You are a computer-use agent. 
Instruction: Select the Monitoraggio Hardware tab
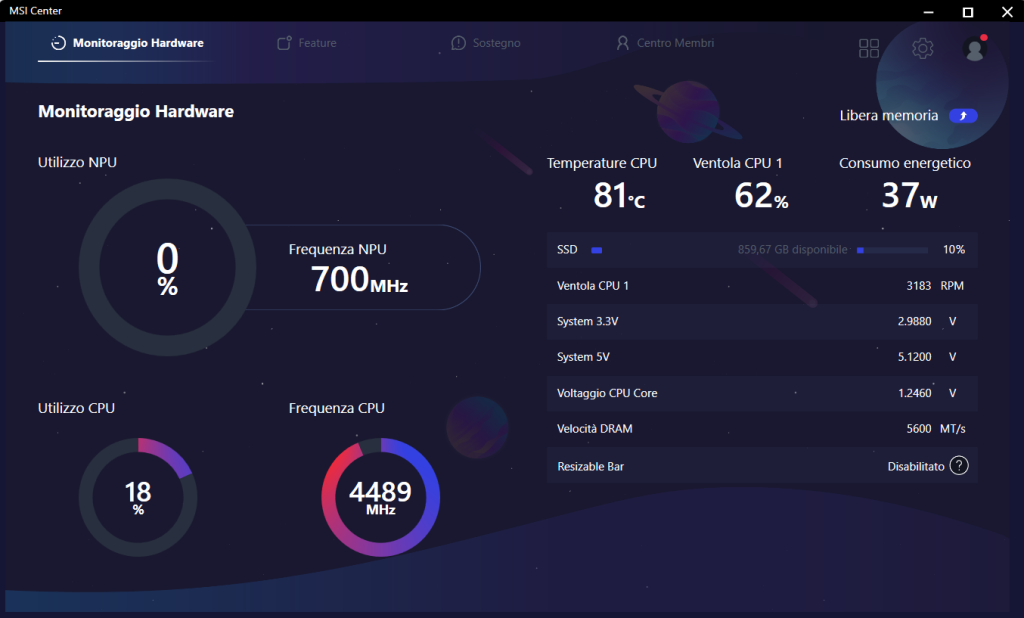pyautogui.click(x=137, y=43)
